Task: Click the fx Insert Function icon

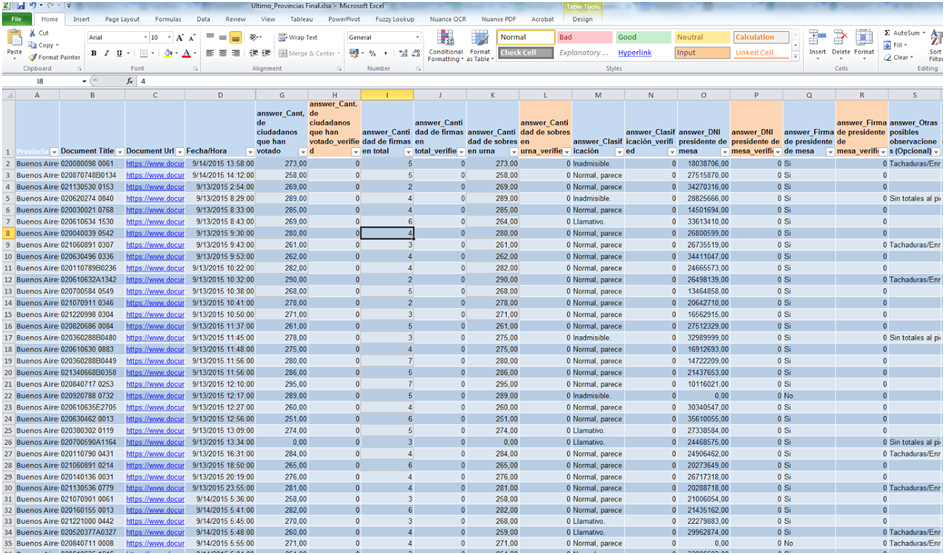Action: tap(130, 81)
